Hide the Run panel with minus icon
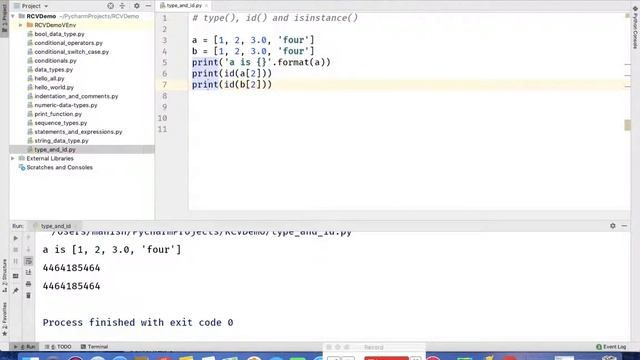The height and width of the screenshot is (360, 640). click(624, 226)
